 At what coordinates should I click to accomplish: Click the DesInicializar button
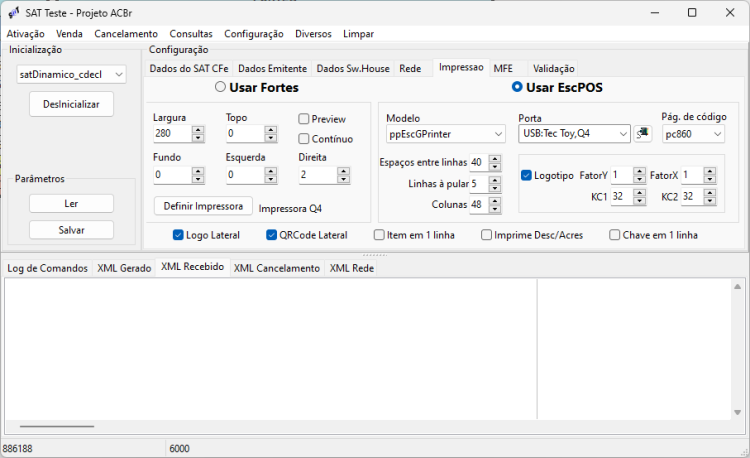point(71,104)
